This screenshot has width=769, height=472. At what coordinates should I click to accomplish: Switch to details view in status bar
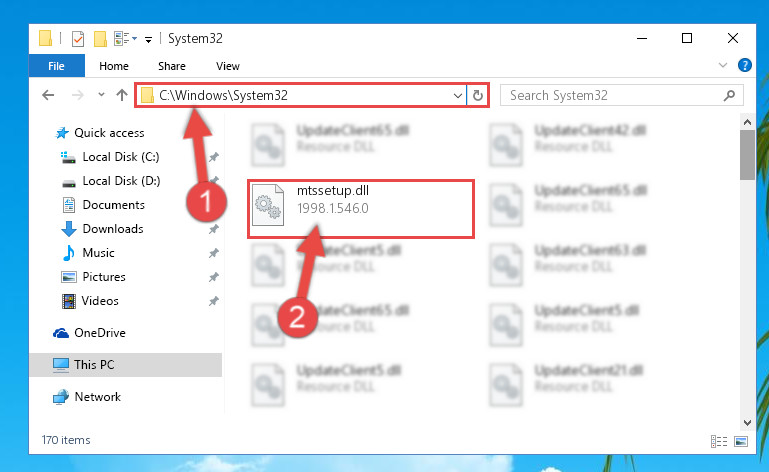719,442
